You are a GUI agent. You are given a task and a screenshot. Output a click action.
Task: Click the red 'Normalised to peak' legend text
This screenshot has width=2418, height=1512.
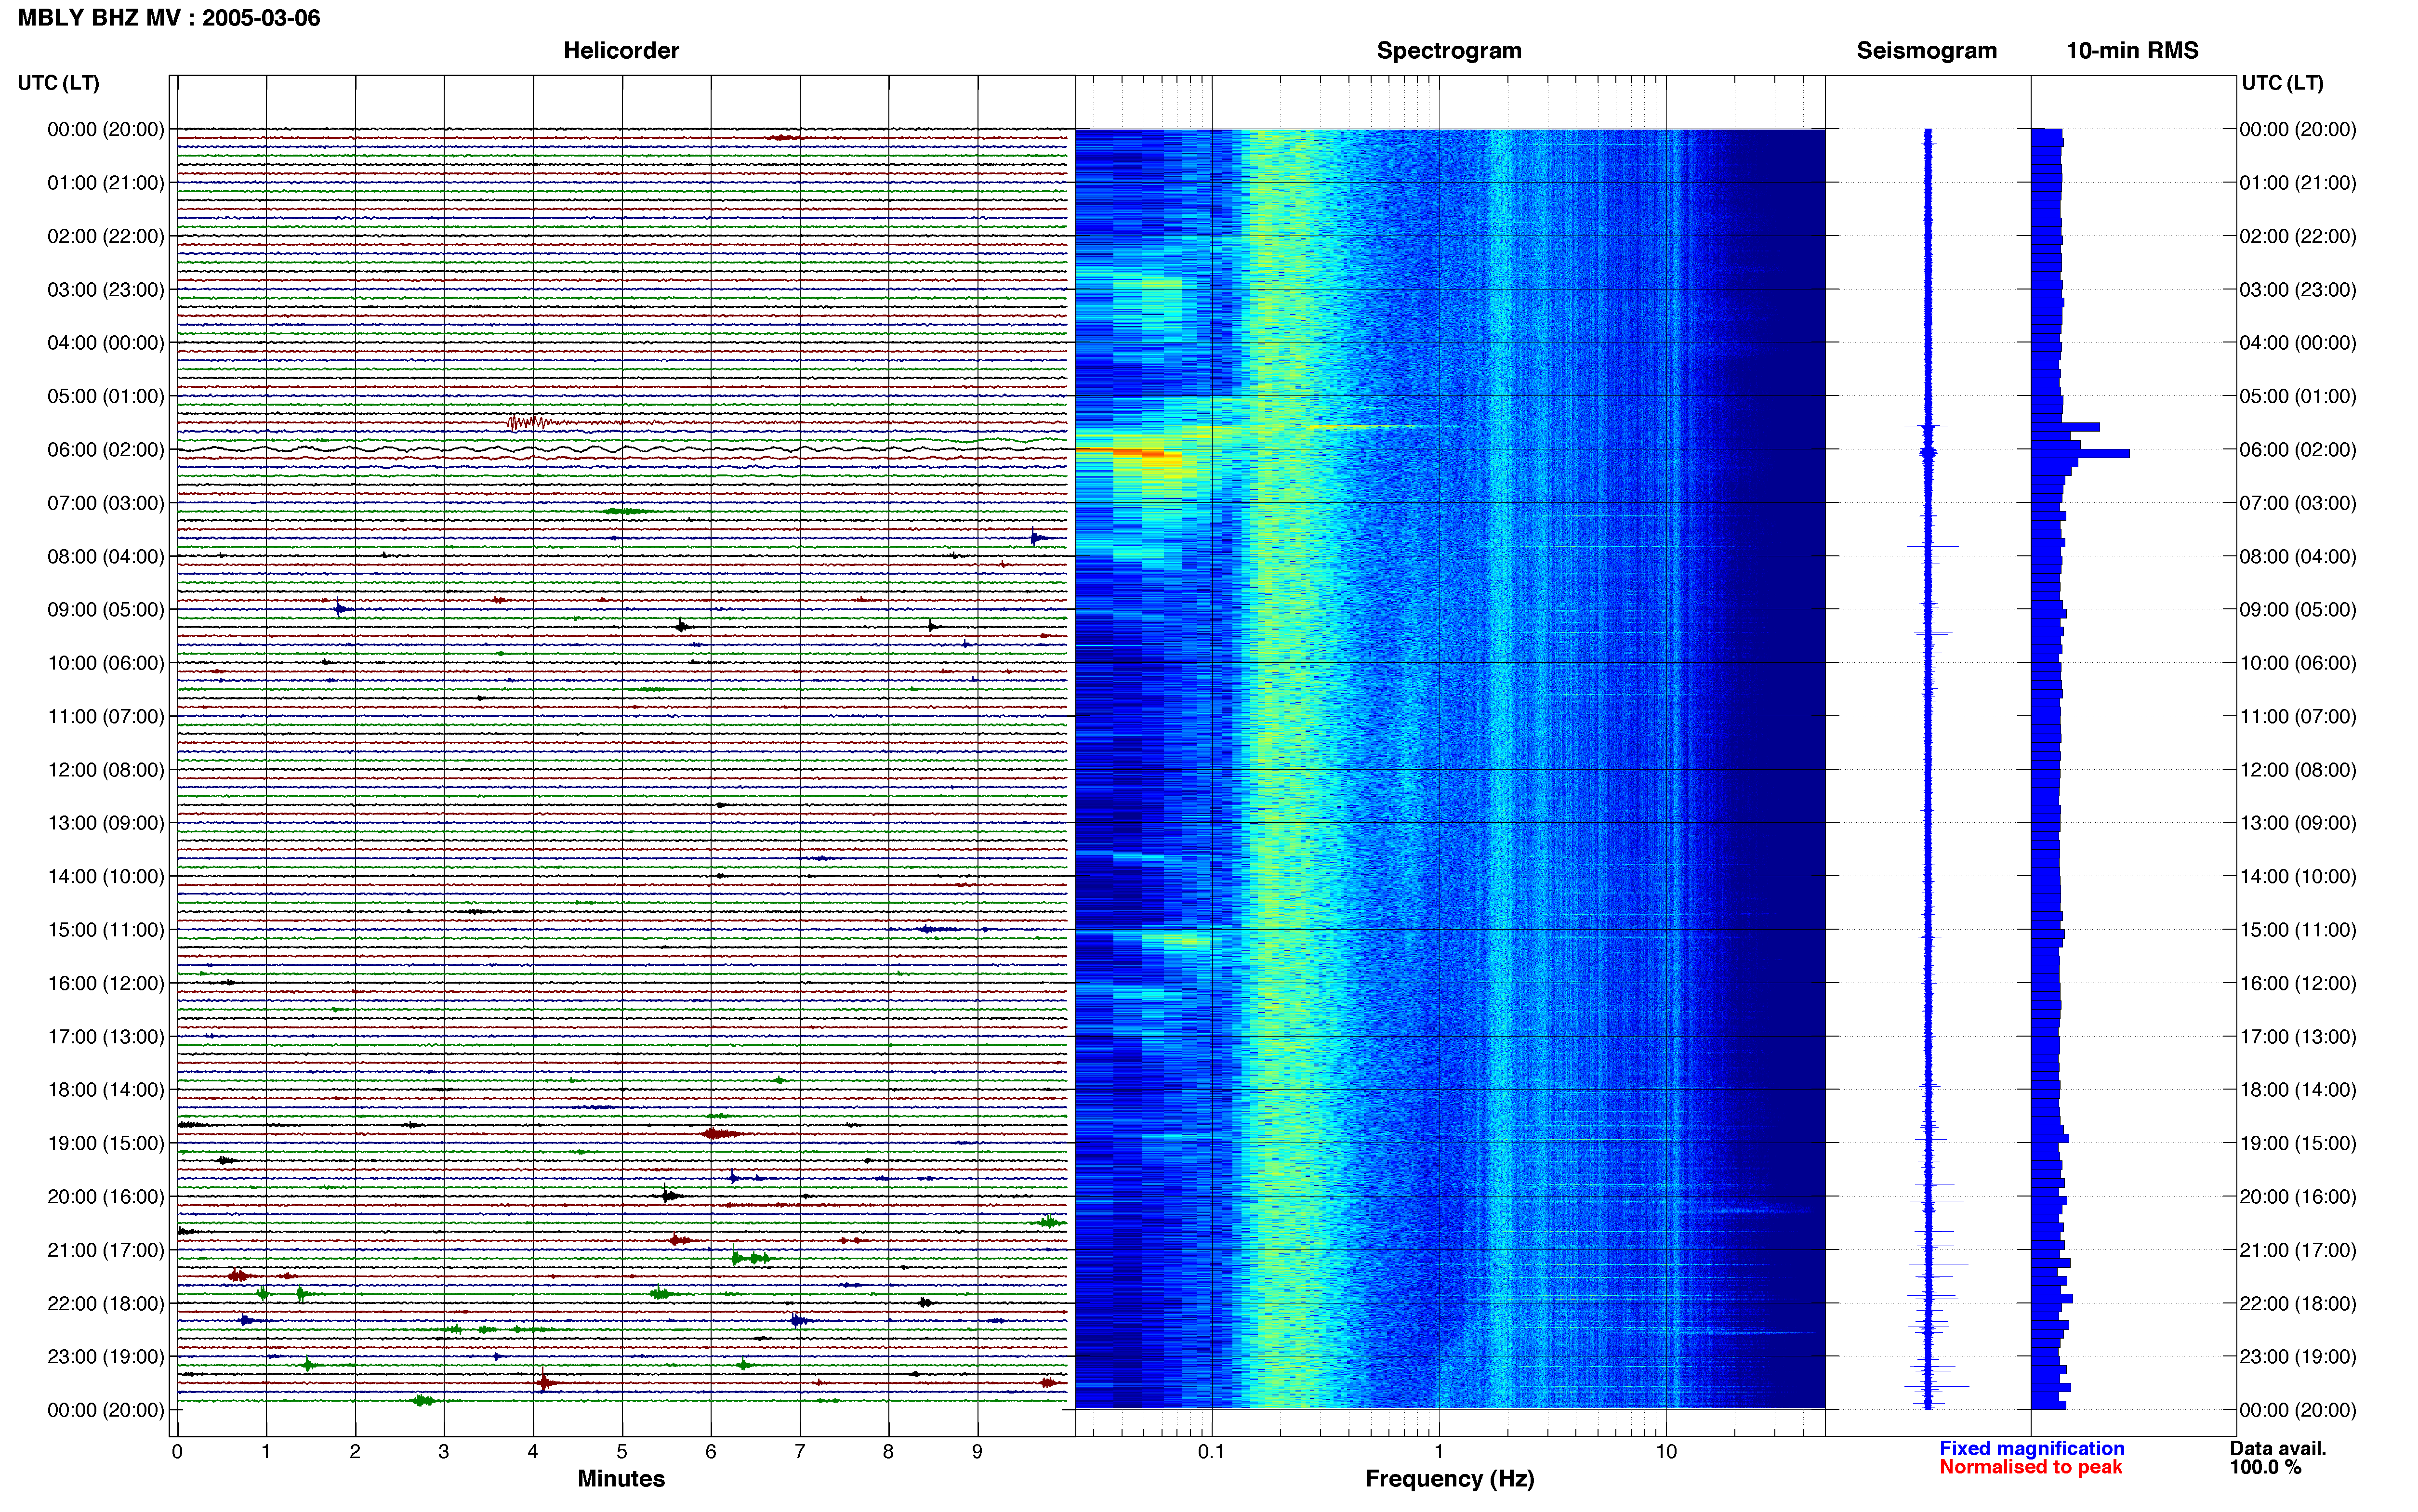[x=2030, y=1467]
